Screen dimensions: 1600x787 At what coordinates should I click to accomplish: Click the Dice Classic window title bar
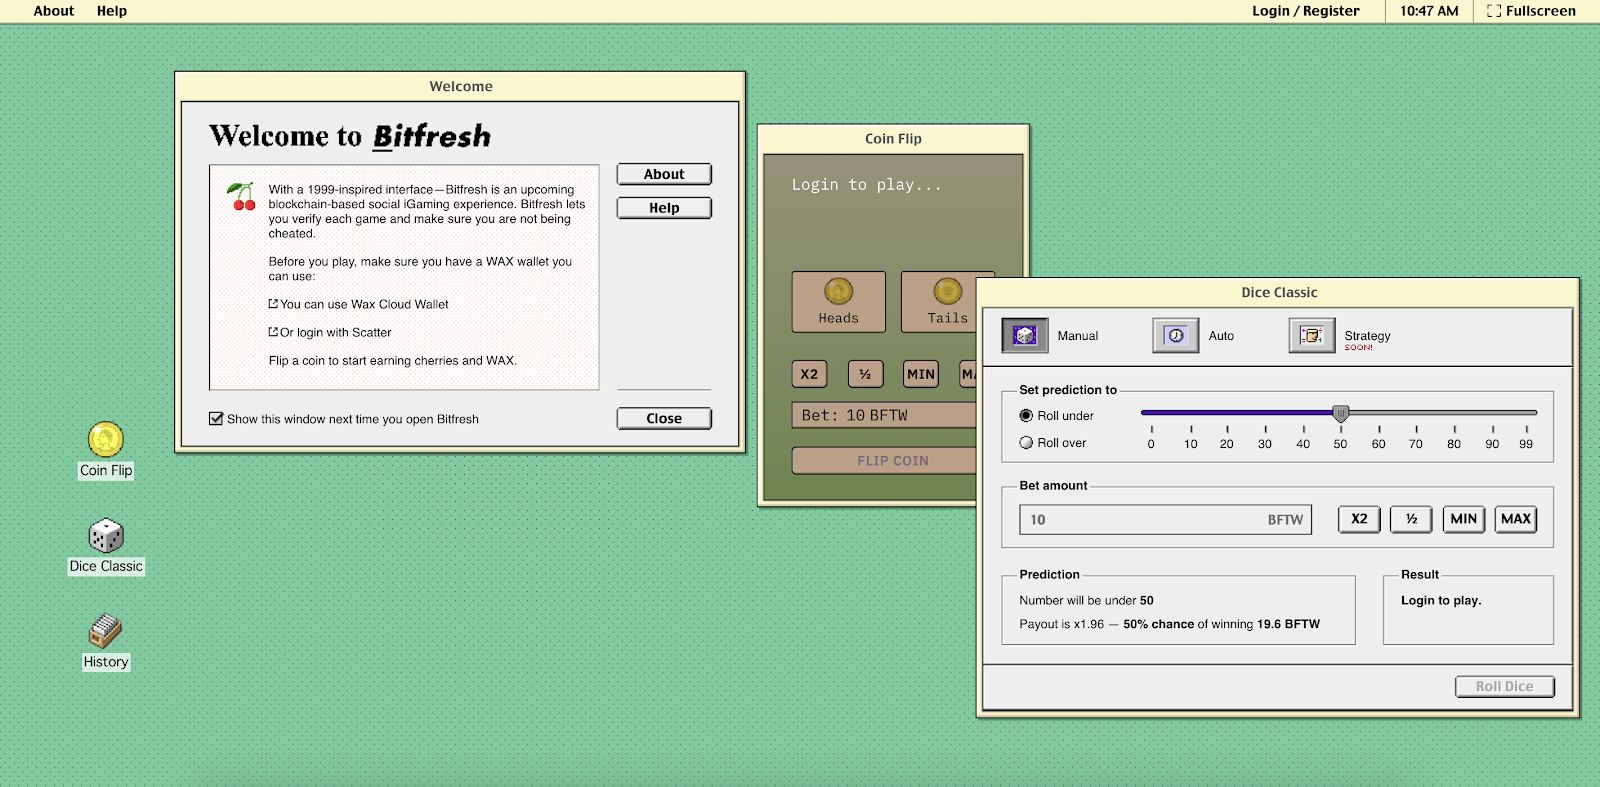1279,292
